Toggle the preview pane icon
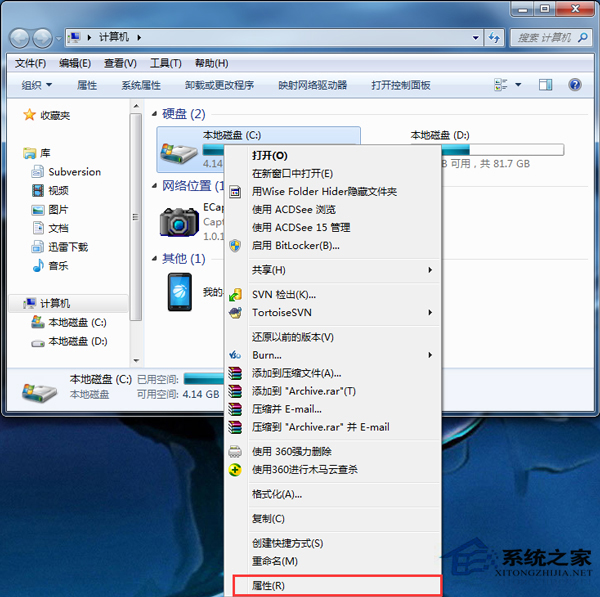600x597 pixels. point(545,85)
